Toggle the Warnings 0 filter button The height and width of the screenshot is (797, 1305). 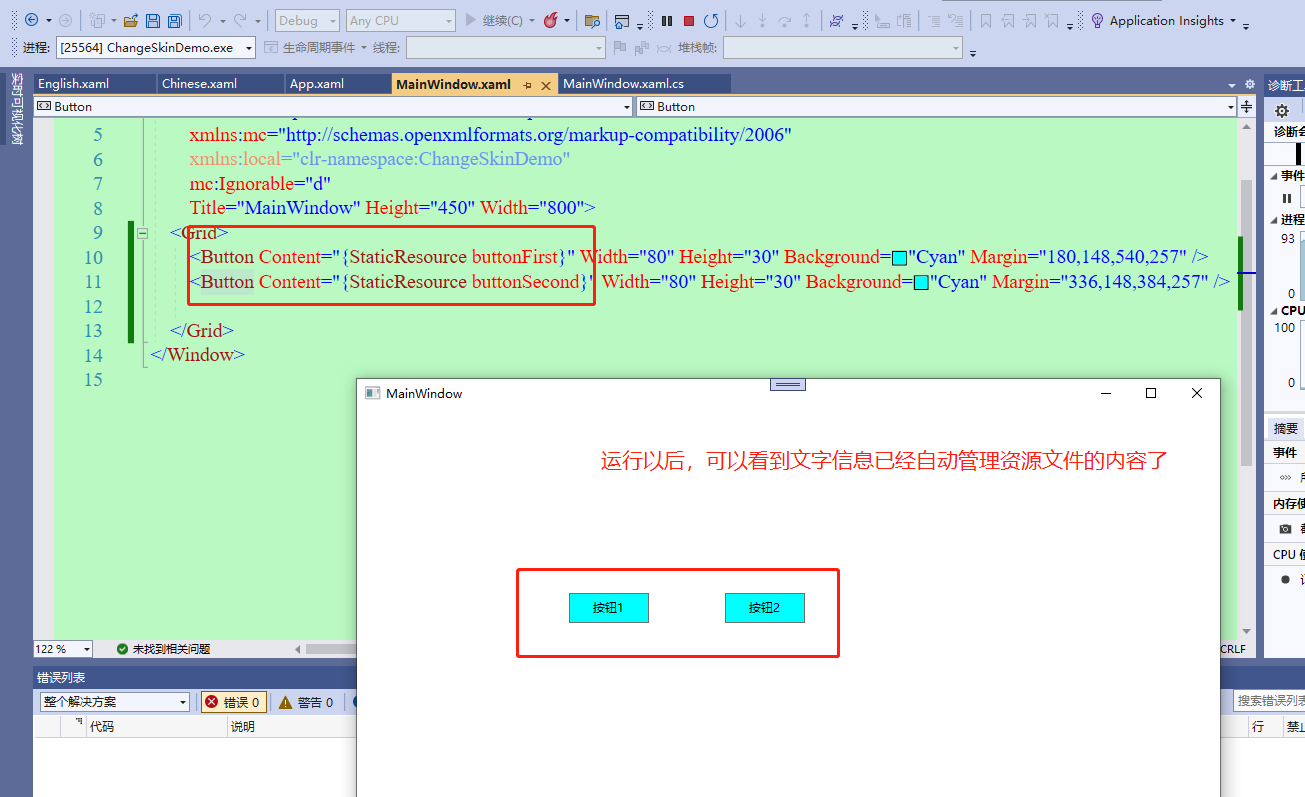coord(306,702)
